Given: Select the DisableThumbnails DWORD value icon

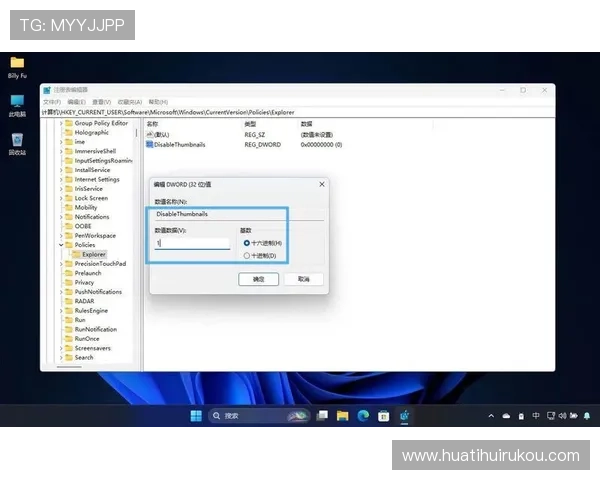Looking at the screenshot, I should point(150,144).
